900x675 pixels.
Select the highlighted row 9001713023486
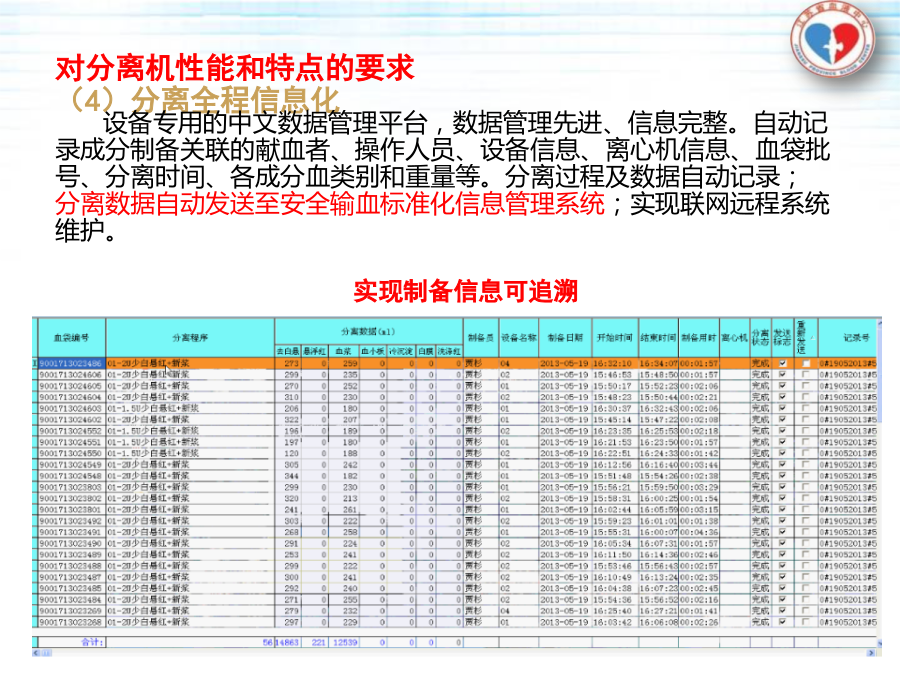point(457,363)
